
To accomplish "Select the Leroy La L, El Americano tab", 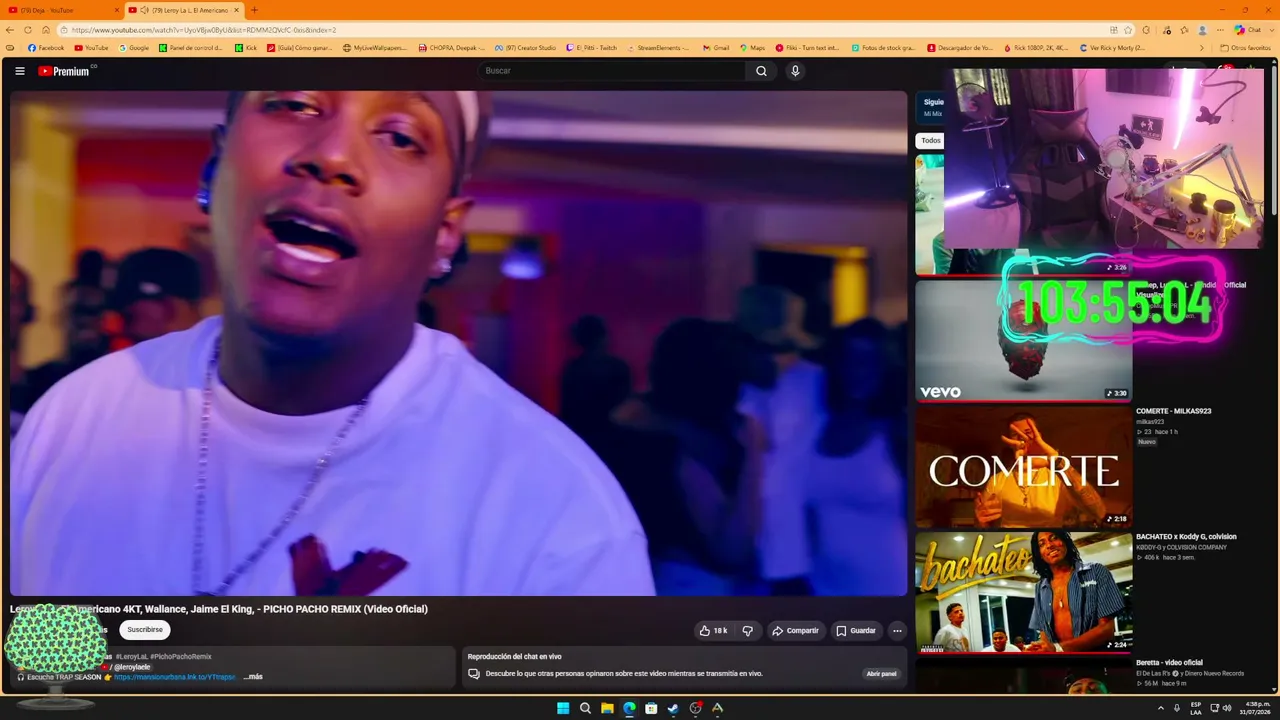I will pos(183,10).
